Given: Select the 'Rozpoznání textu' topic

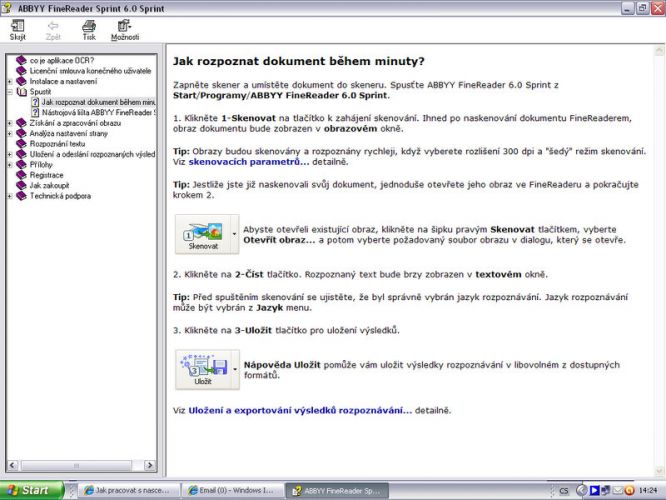Looking at the screenshot, I should (x=57, y=144).
